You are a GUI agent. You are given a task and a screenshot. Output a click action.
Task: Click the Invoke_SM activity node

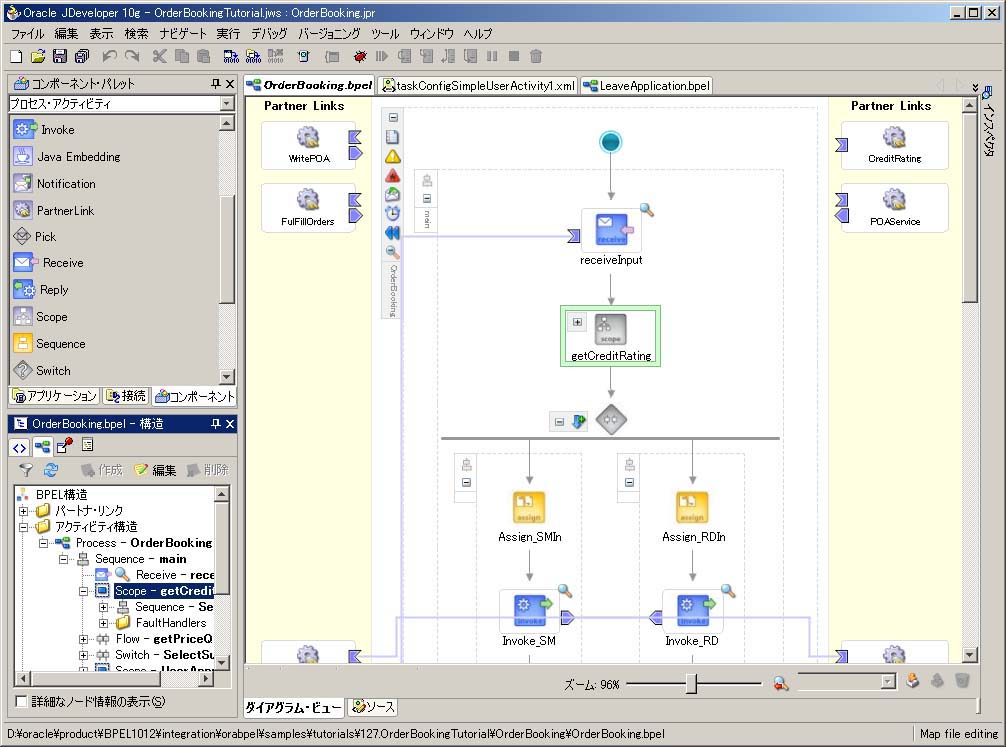click(x=529, y=612)
